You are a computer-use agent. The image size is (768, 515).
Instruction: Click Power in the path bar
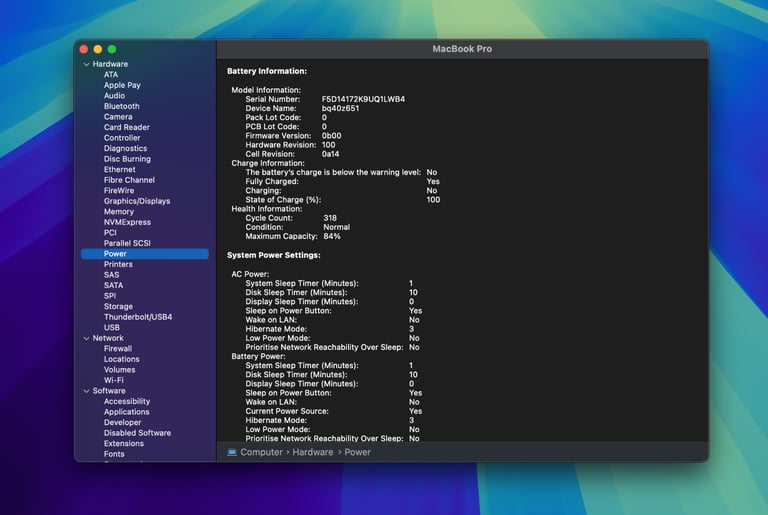(x=358, y=452)
